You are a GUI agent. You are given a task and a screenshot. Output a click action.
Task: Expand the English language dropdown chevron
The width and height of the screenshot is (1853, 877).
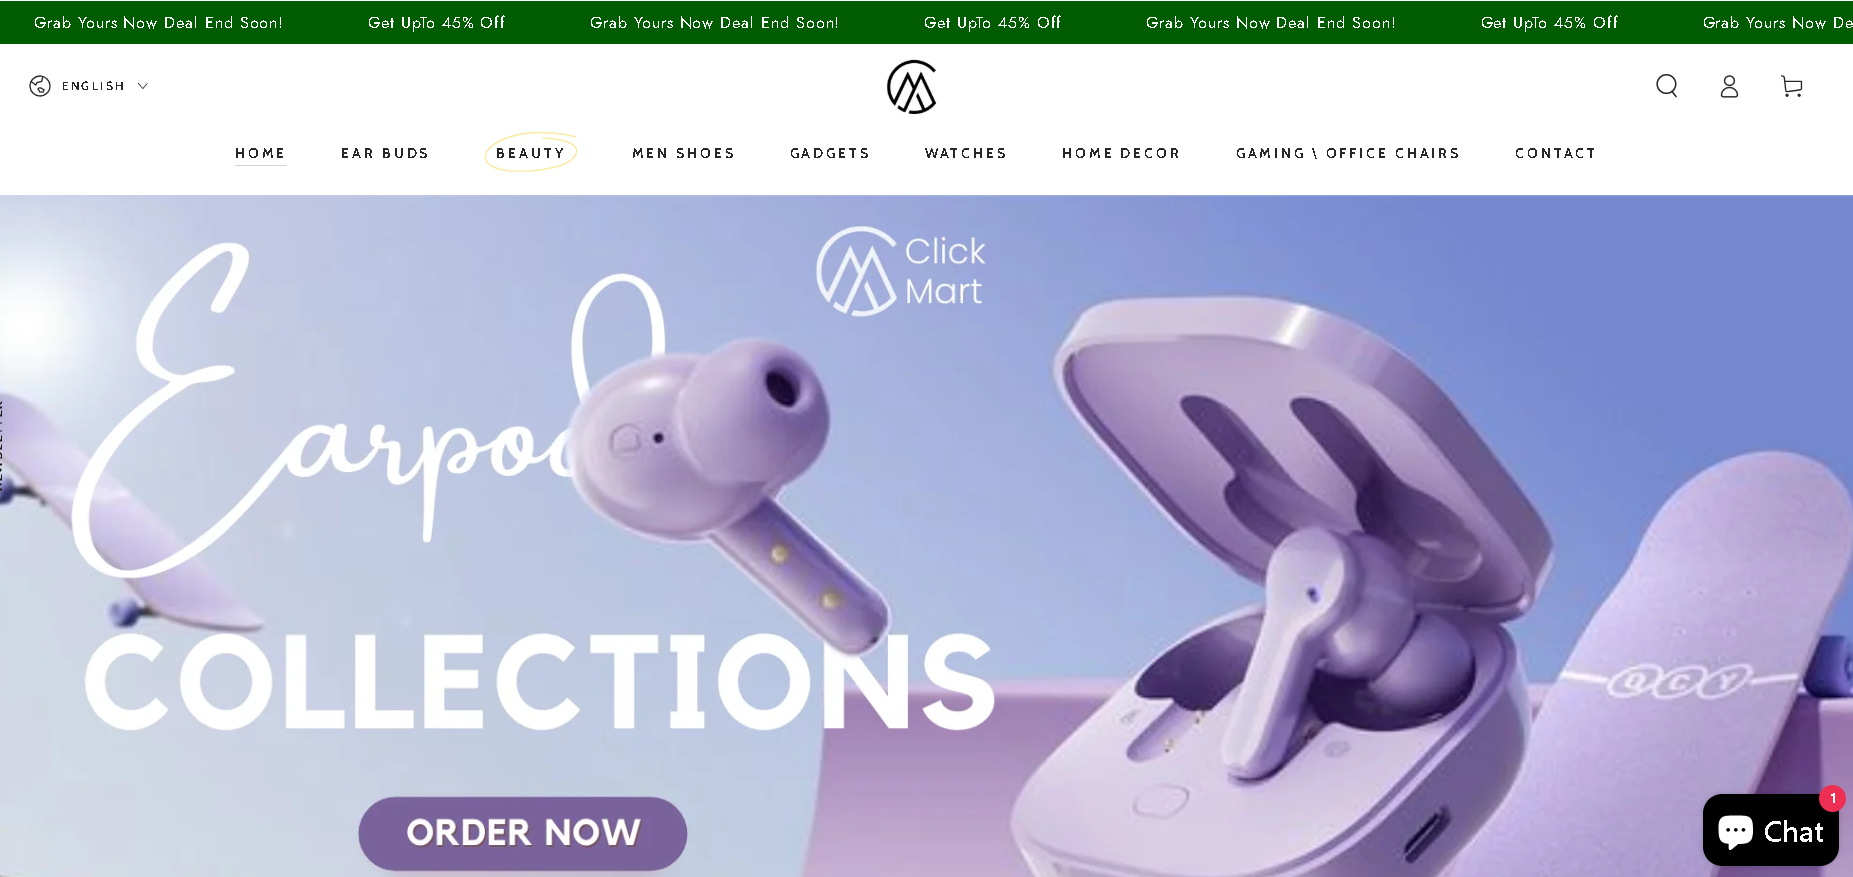143,86
